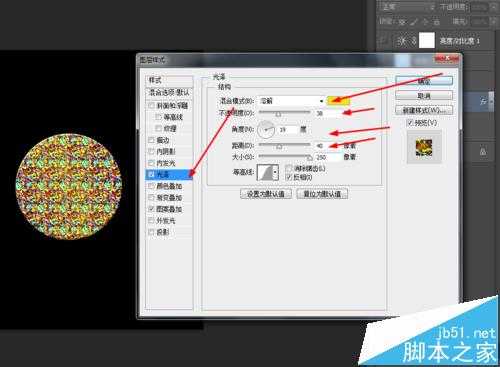Close the 图层样式 dialog with red X
This screenshot has height=367, width=500.
447,58
